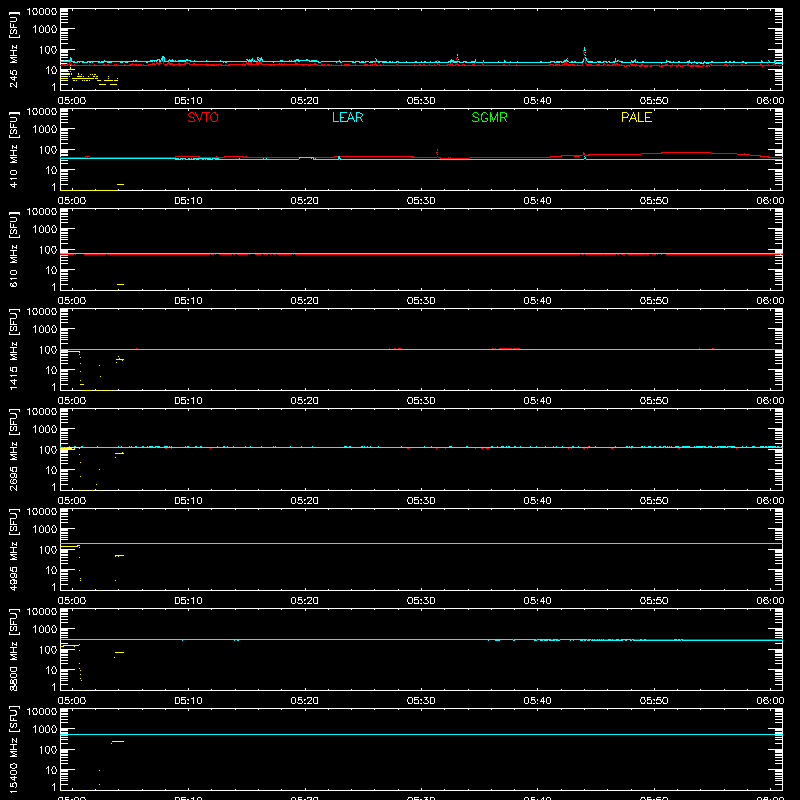This screenshot has width=800, height=800.
Task: Click the 05:20 tick under the 1415 MHz panel
Action: [x=305, y=401]
